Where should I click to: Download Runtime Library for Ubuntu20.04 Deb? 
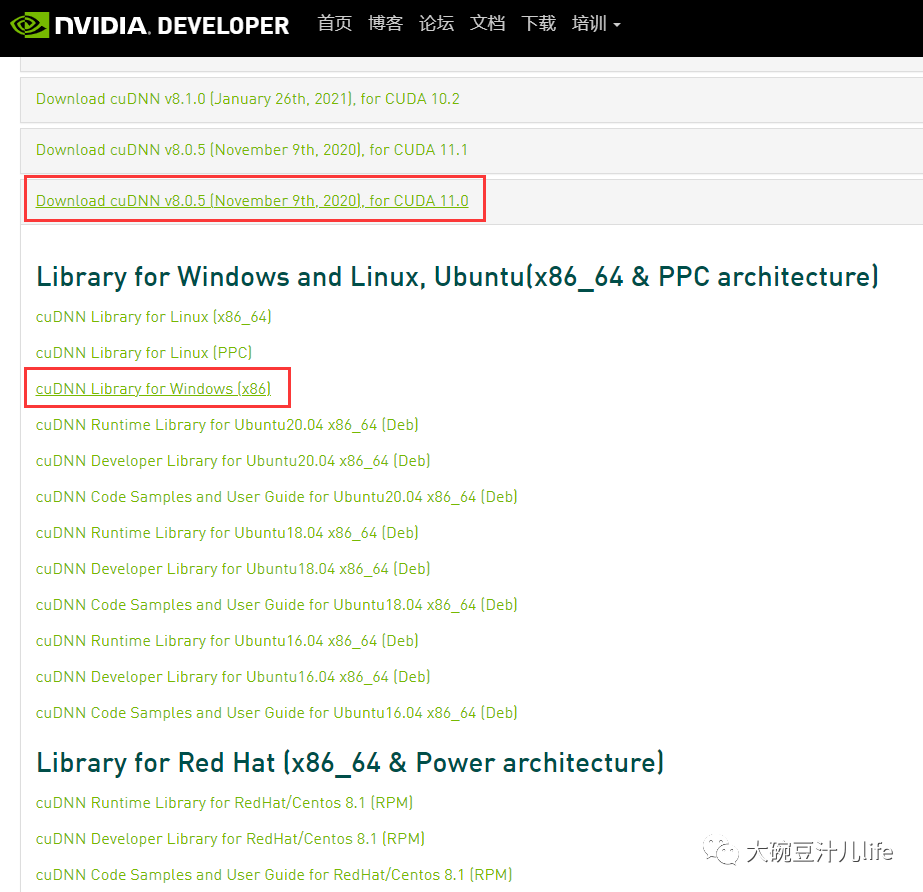point(227,425)
